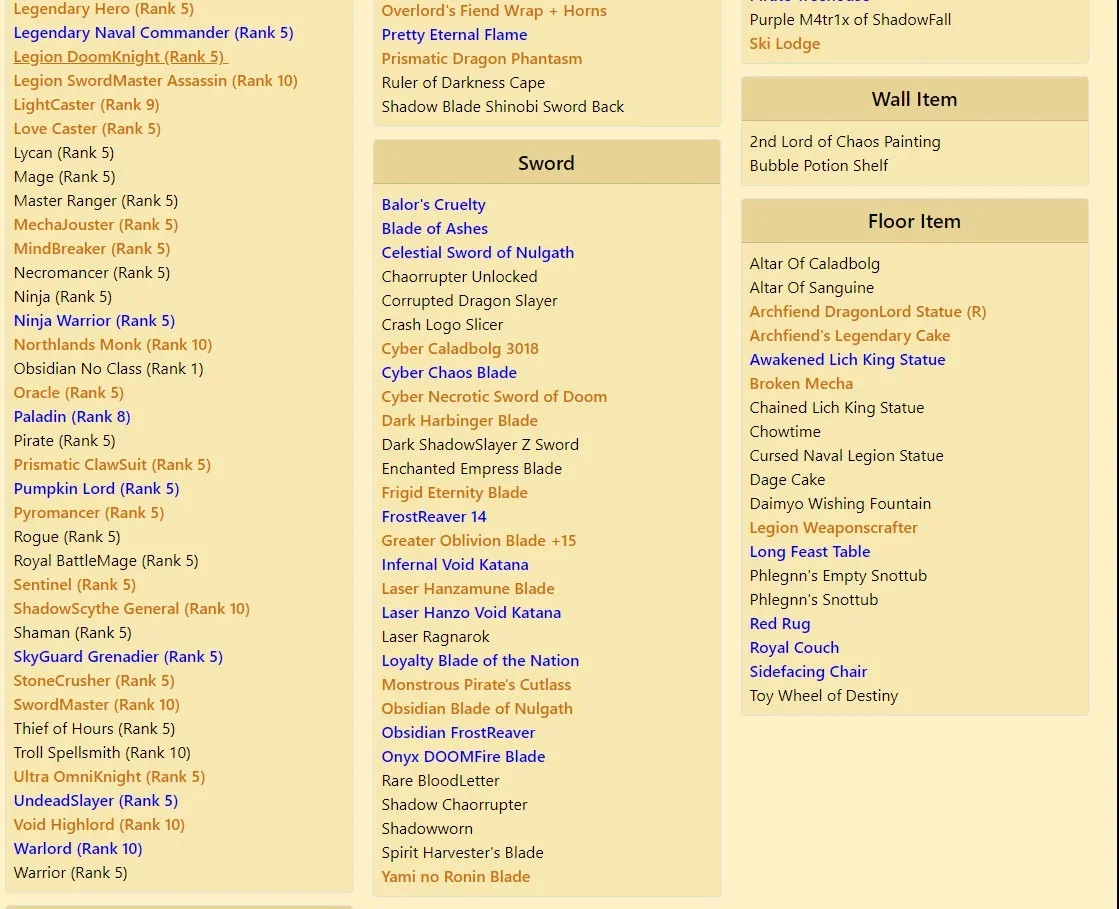Open Yami no Ronin Blade link
The image size is (1119, 909).
coord(456,877)
